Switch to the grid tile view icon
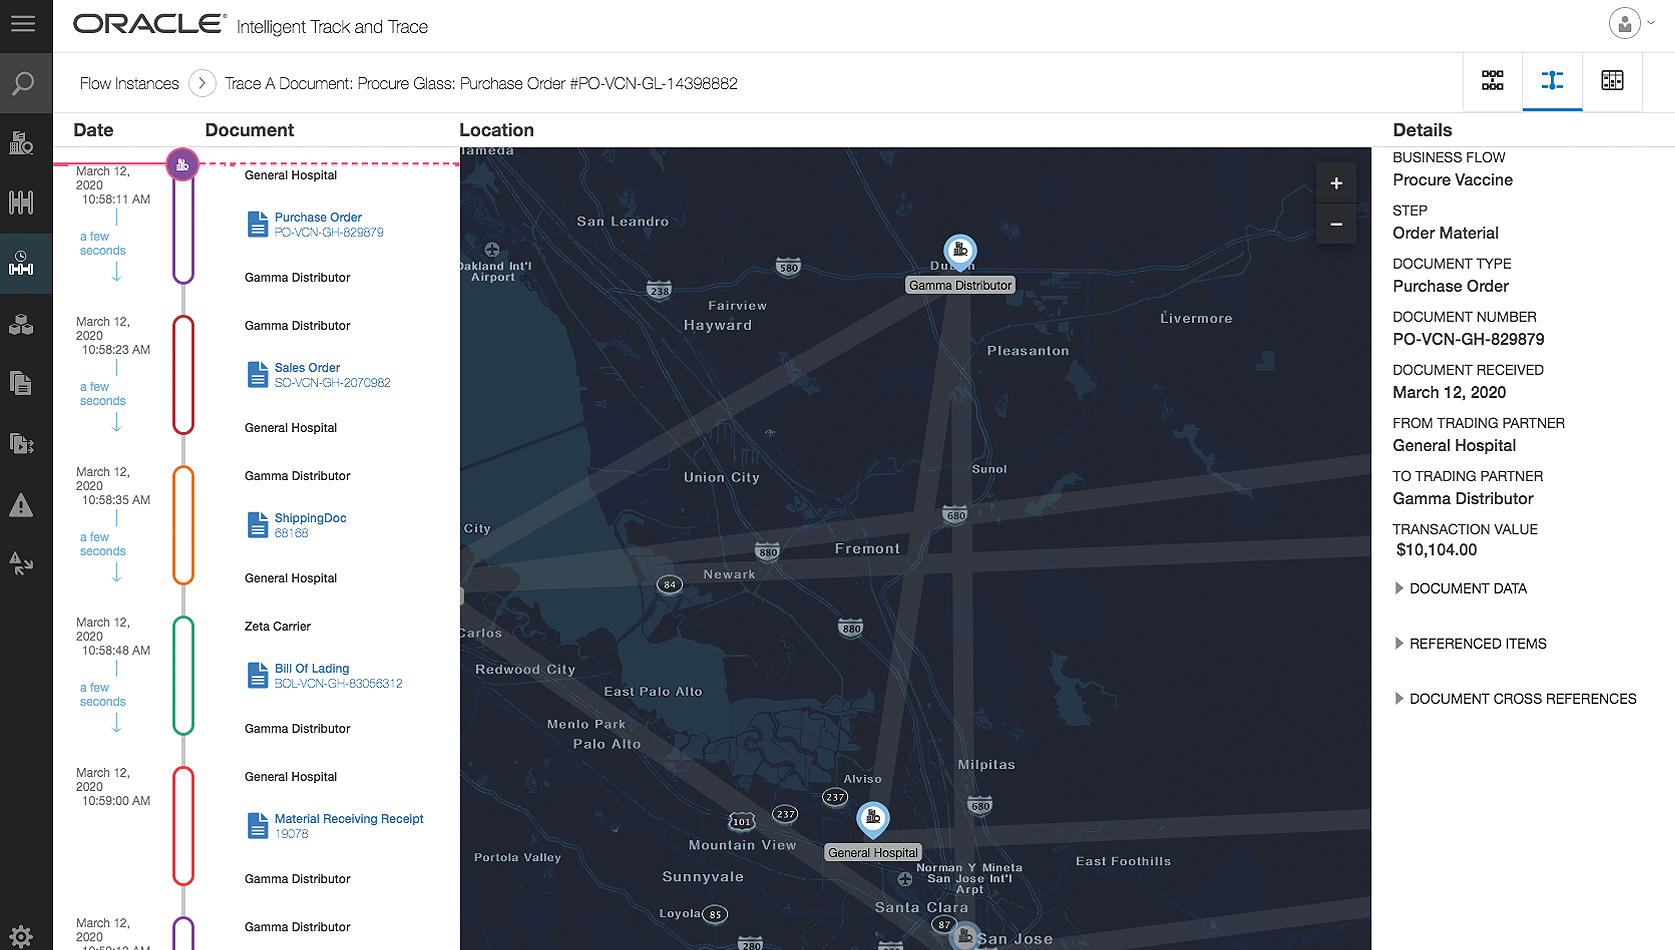This screenshot has height=950, width=1675. coord(1492,81)
